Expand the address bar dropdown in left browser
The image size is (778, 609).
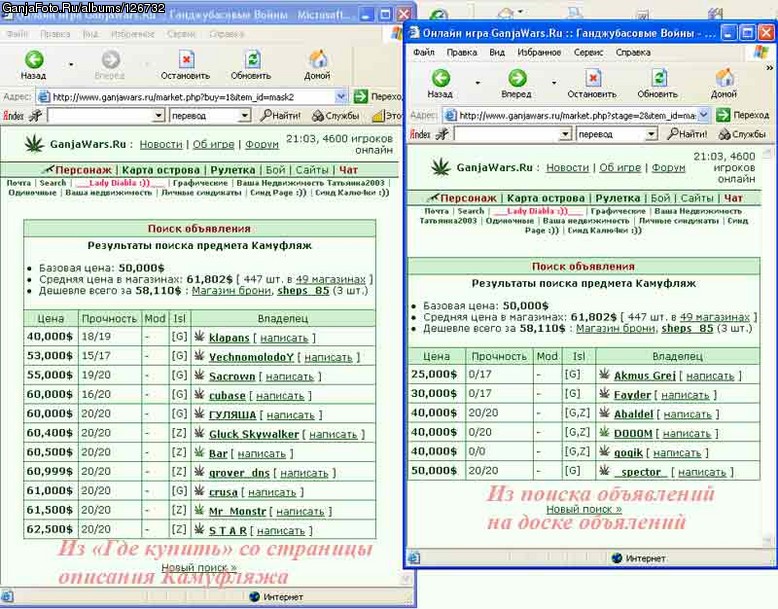340,96
